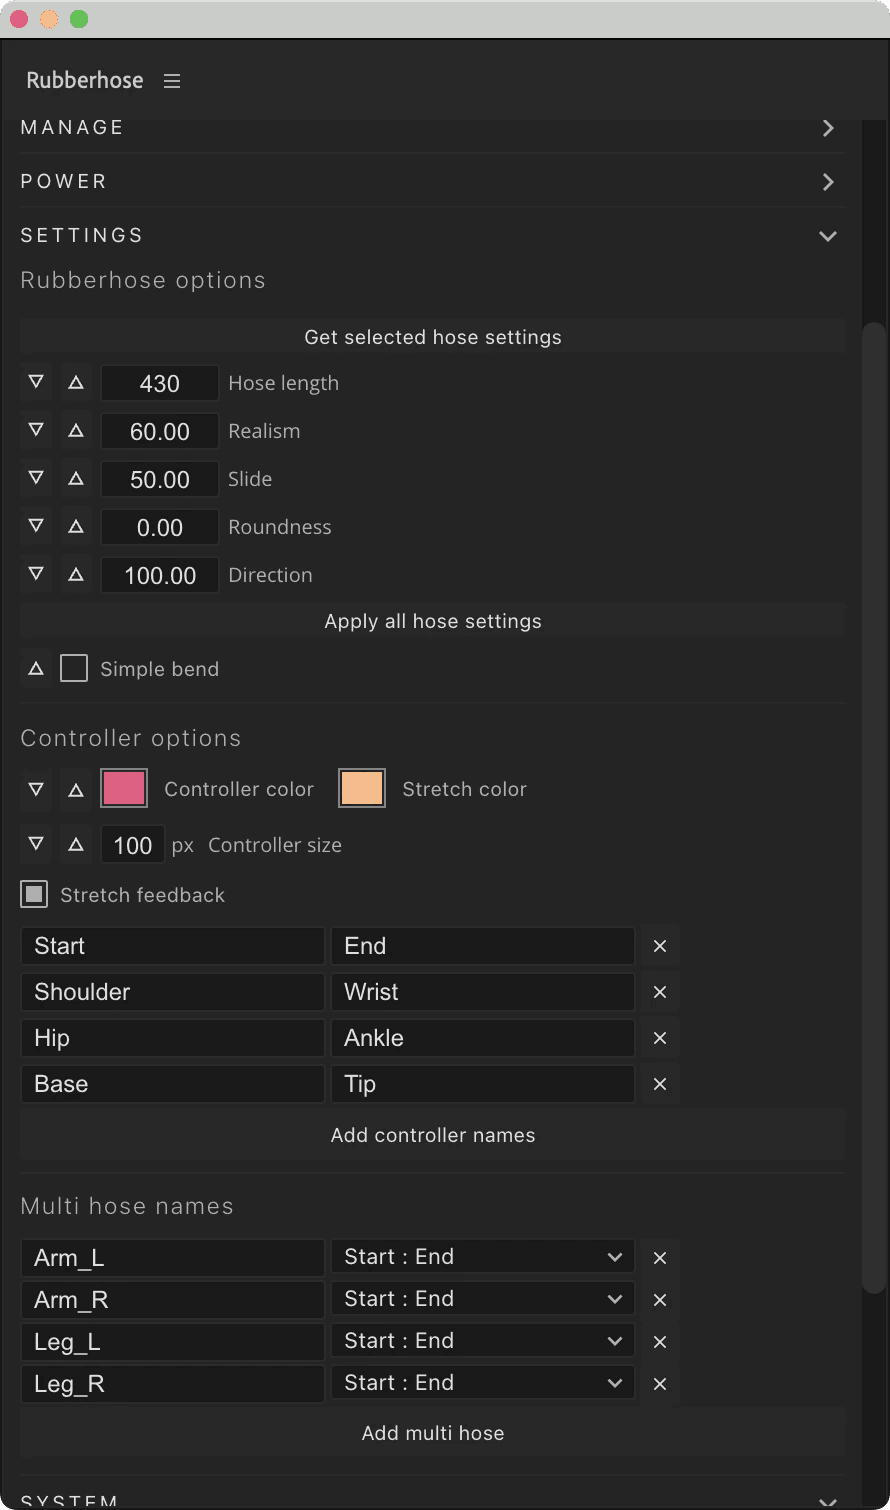Expand the MANAGE section
890x1510 pixels.
coord(828,128)
